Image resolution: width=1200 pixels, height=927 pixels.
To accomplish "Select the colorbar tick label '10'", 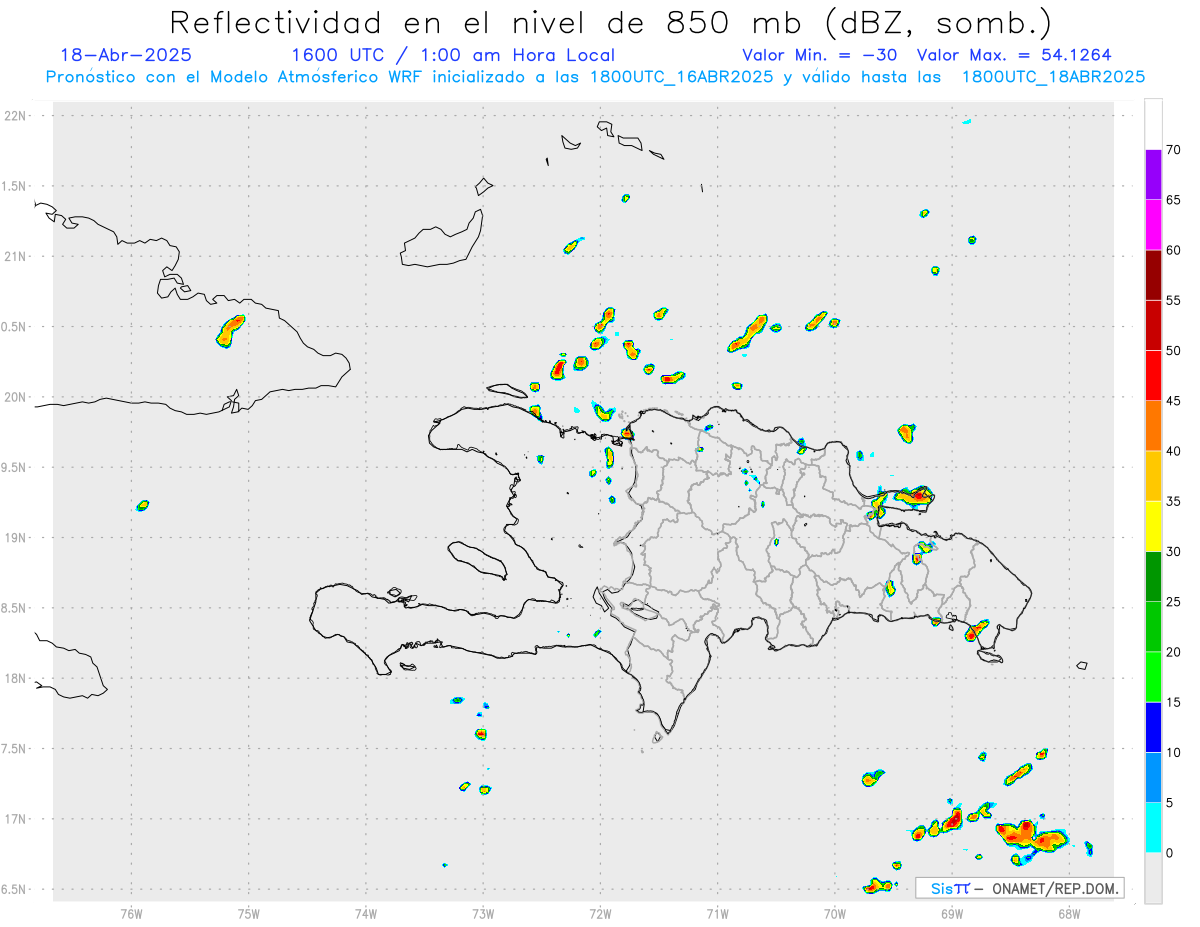I will pos(1174,753).
